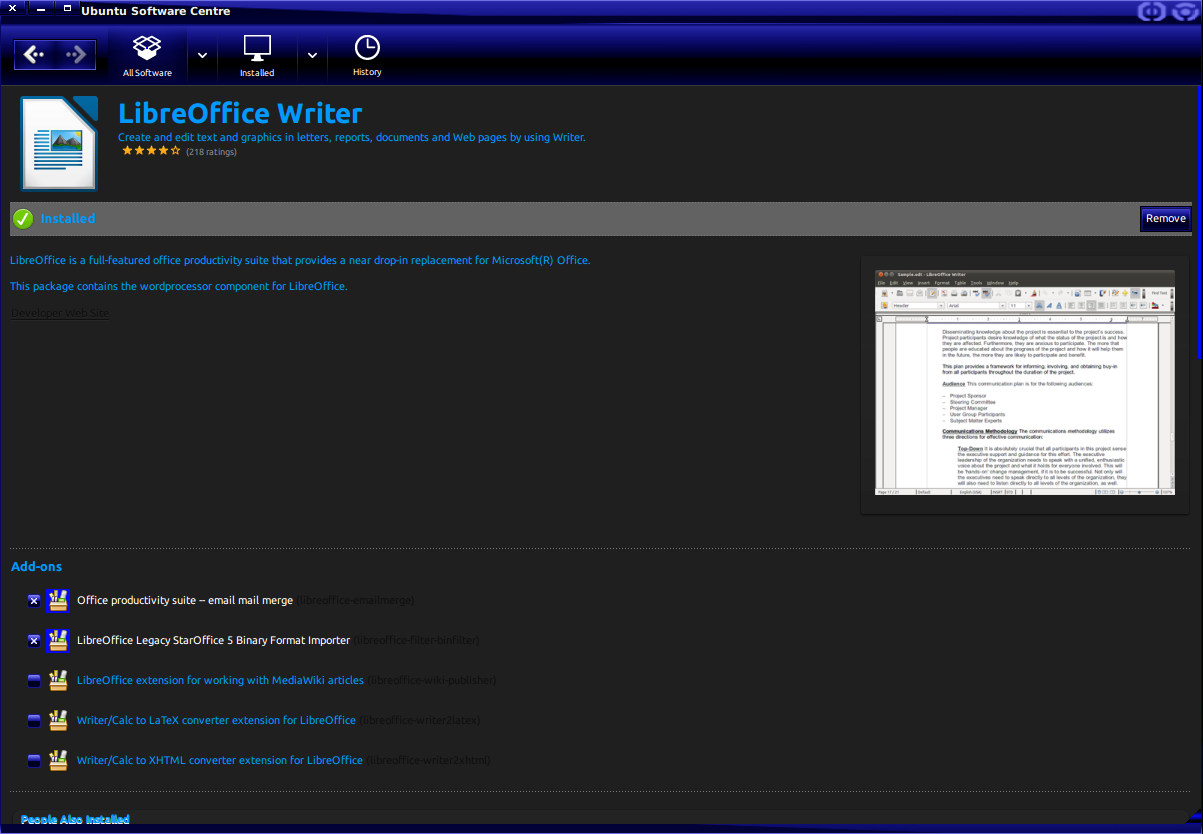Click the StarOffice 5 Binary Importer package icon

pyautogui.click(x=57, y=640)
